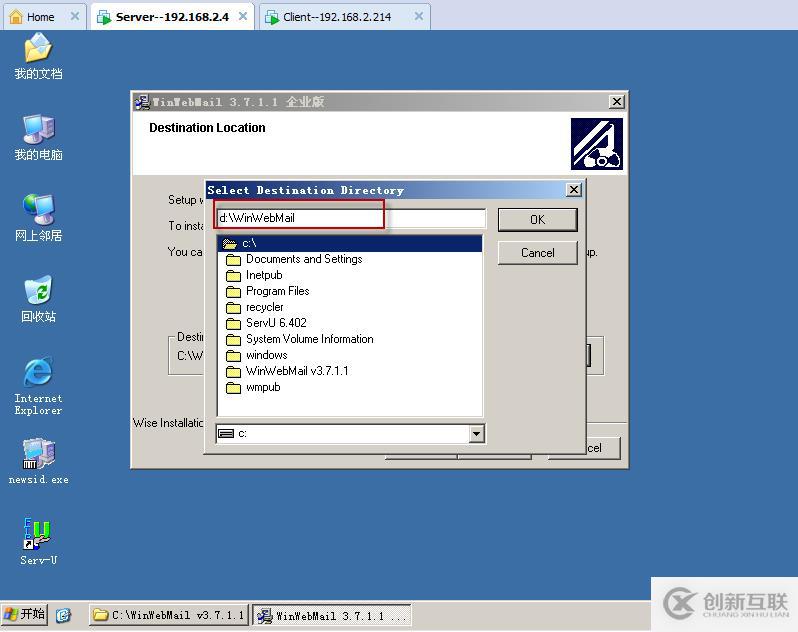Open the C:\WinWebMail v3.7.1.1 taskbar button
This screenshot has width=798, height=632.
[x=169, y=615]
